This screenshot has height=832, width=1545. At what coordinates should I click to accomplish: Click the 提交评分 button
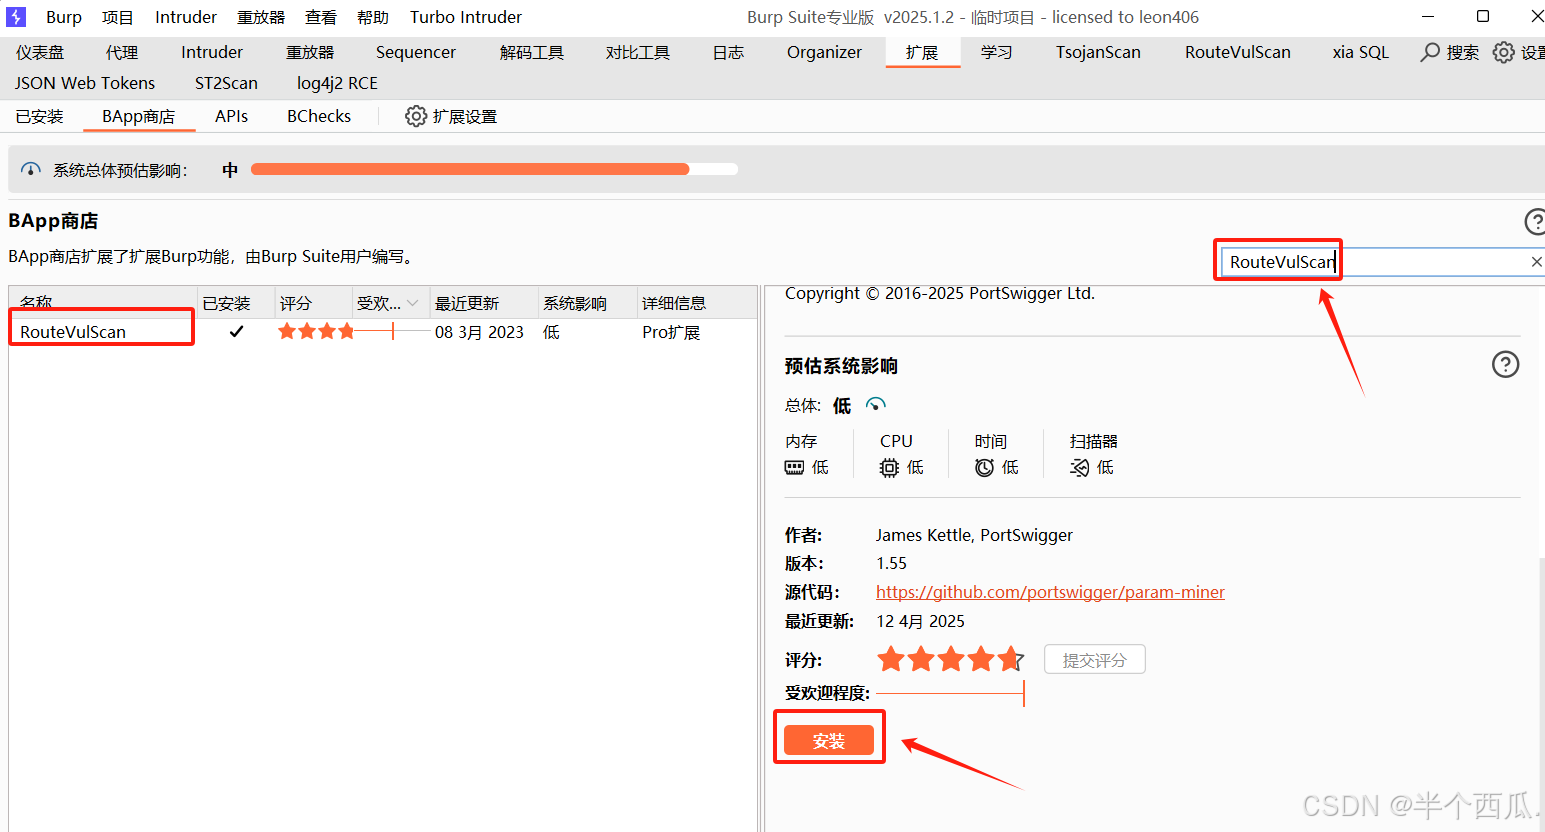pos(1094,660)
